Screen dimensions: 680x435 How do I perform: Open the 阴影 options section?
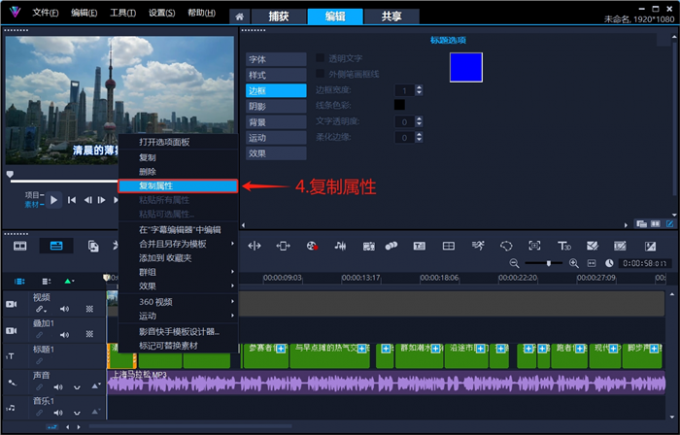(x=276, y=106)
